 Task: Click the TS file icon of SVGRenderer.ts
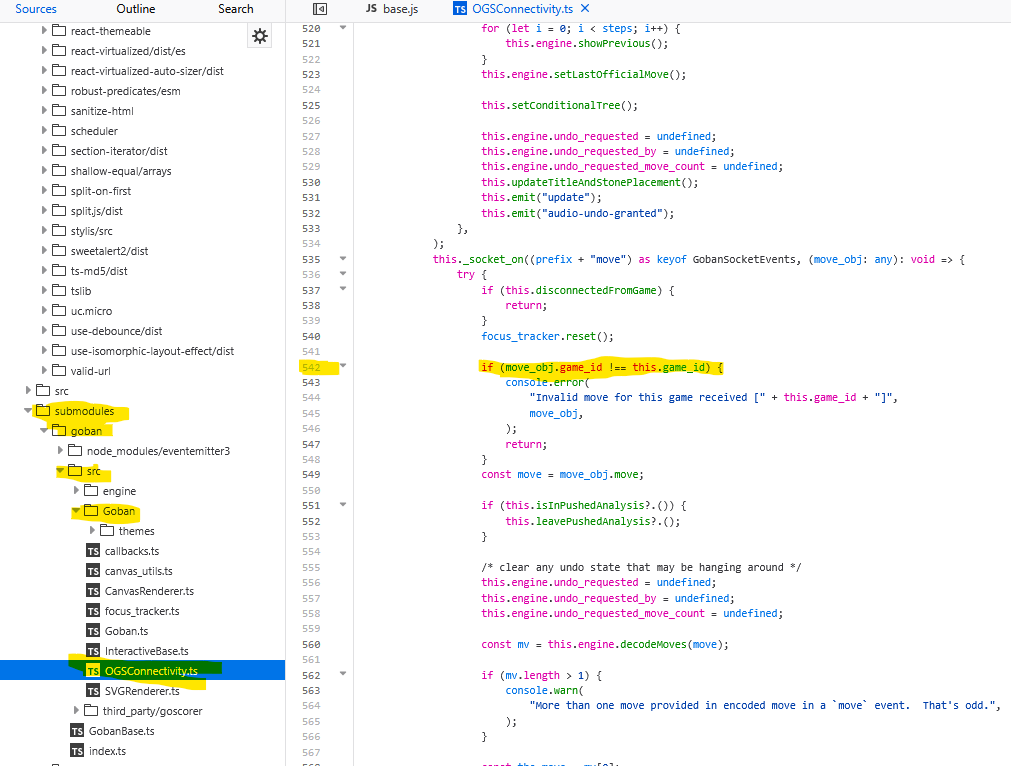[x=93, y=691]
